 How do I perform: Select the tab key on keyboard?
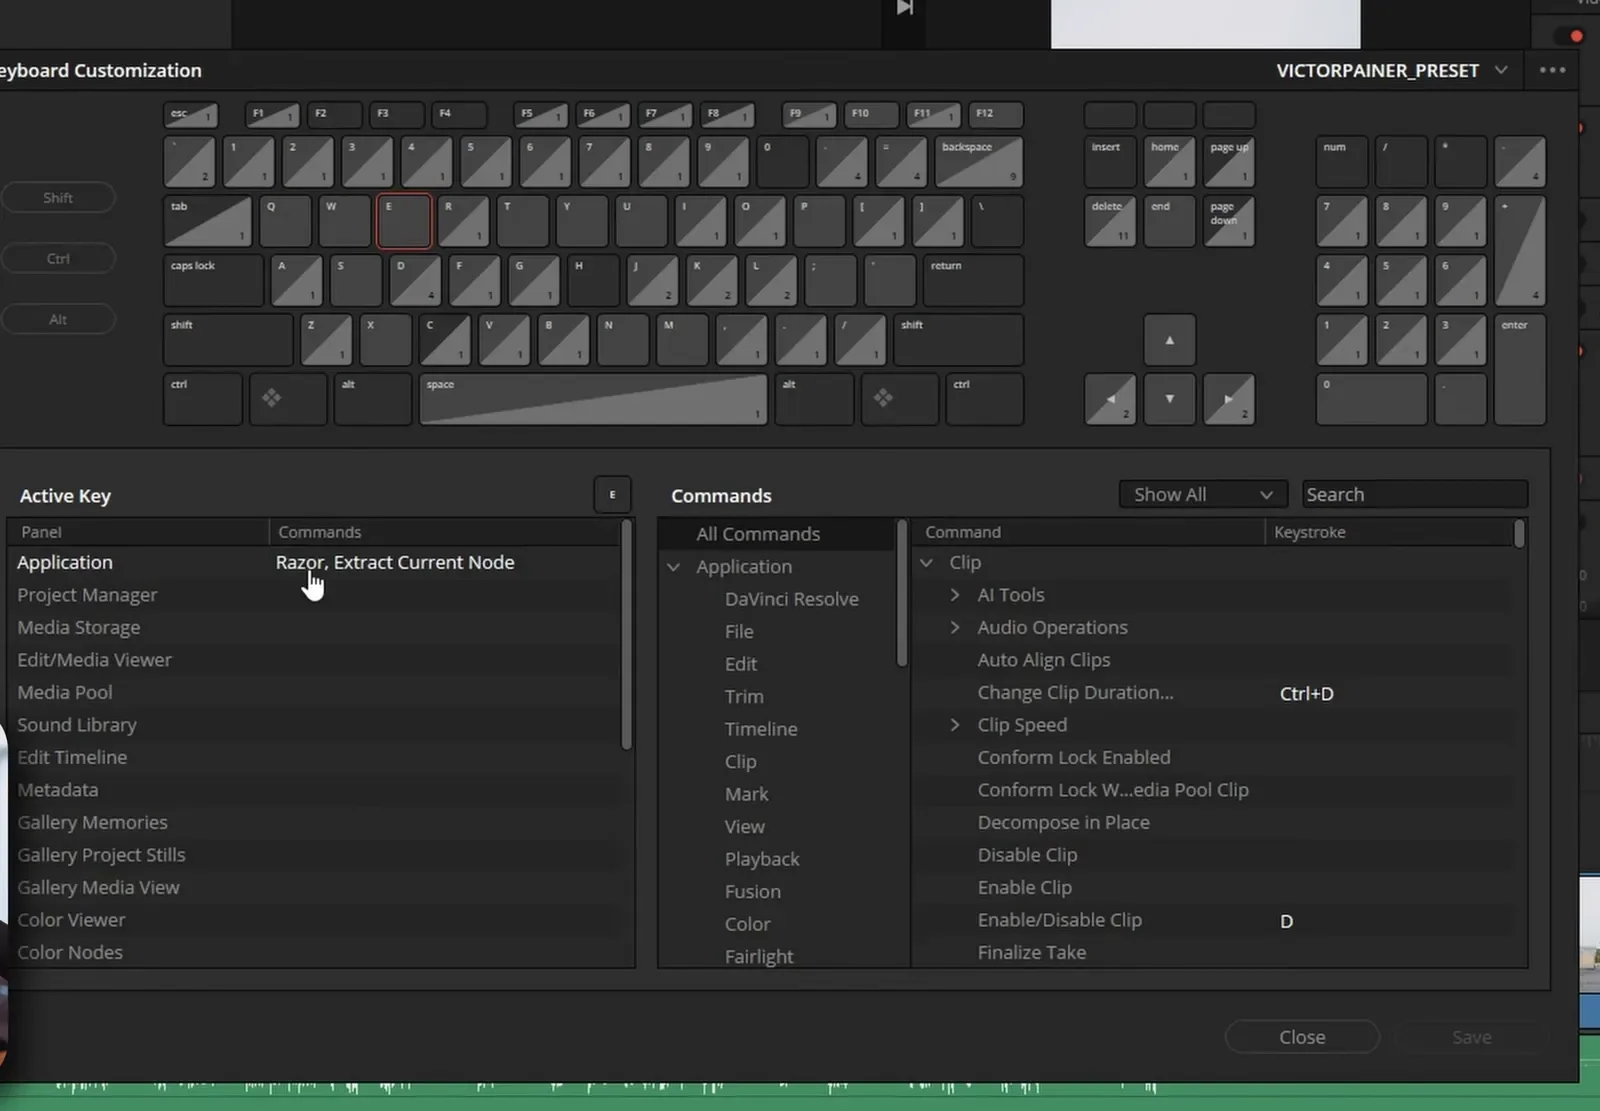click(x=208, y=221)
